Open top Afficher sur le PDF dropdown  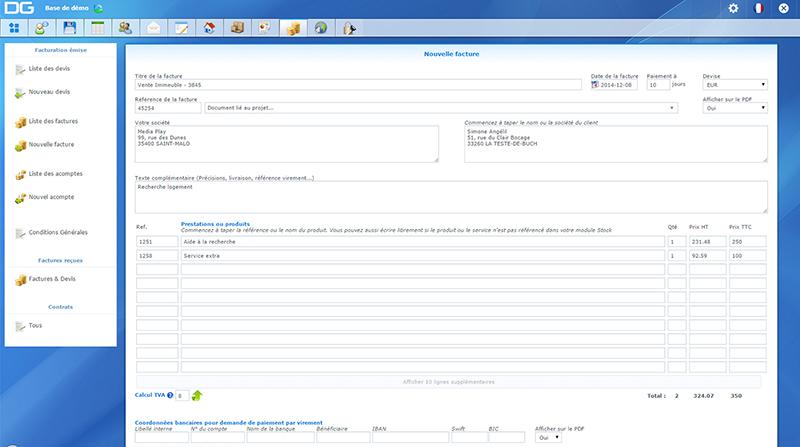click(735, 108)
